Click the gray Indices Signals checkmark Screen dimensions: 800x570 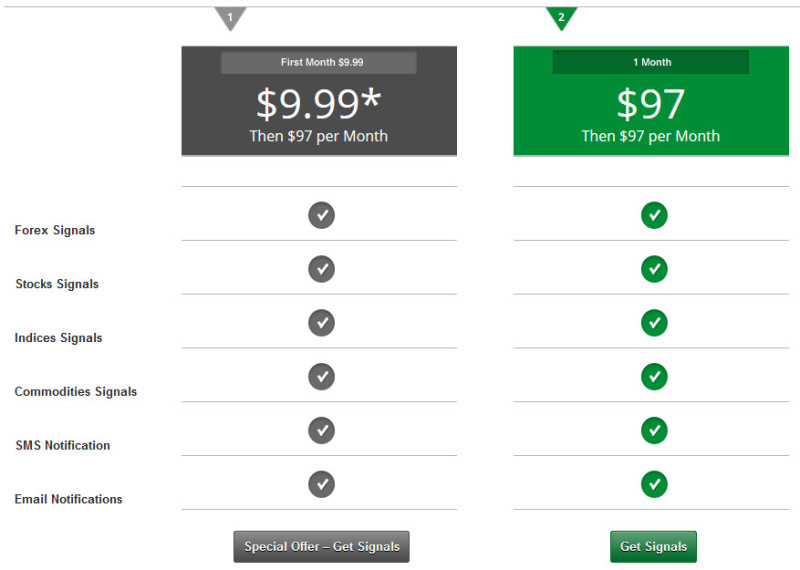(321, 323)
